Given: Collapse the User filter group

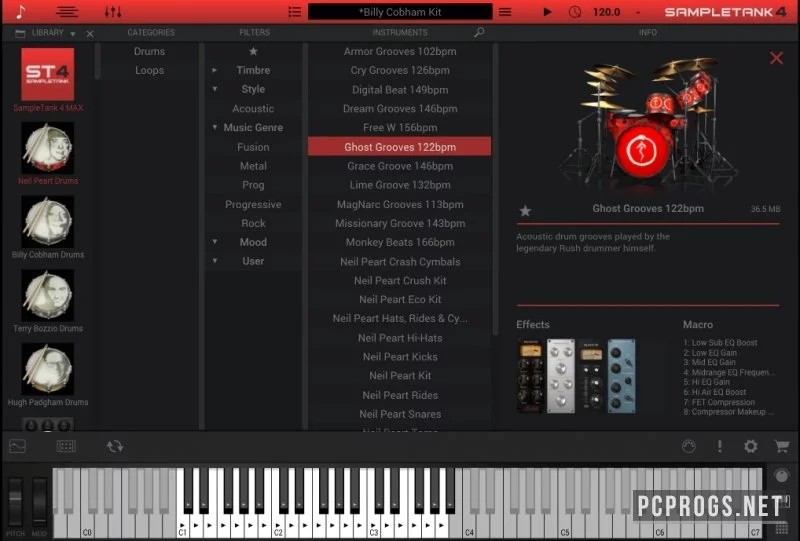Looking at the screenshot, I should (215, 260).
